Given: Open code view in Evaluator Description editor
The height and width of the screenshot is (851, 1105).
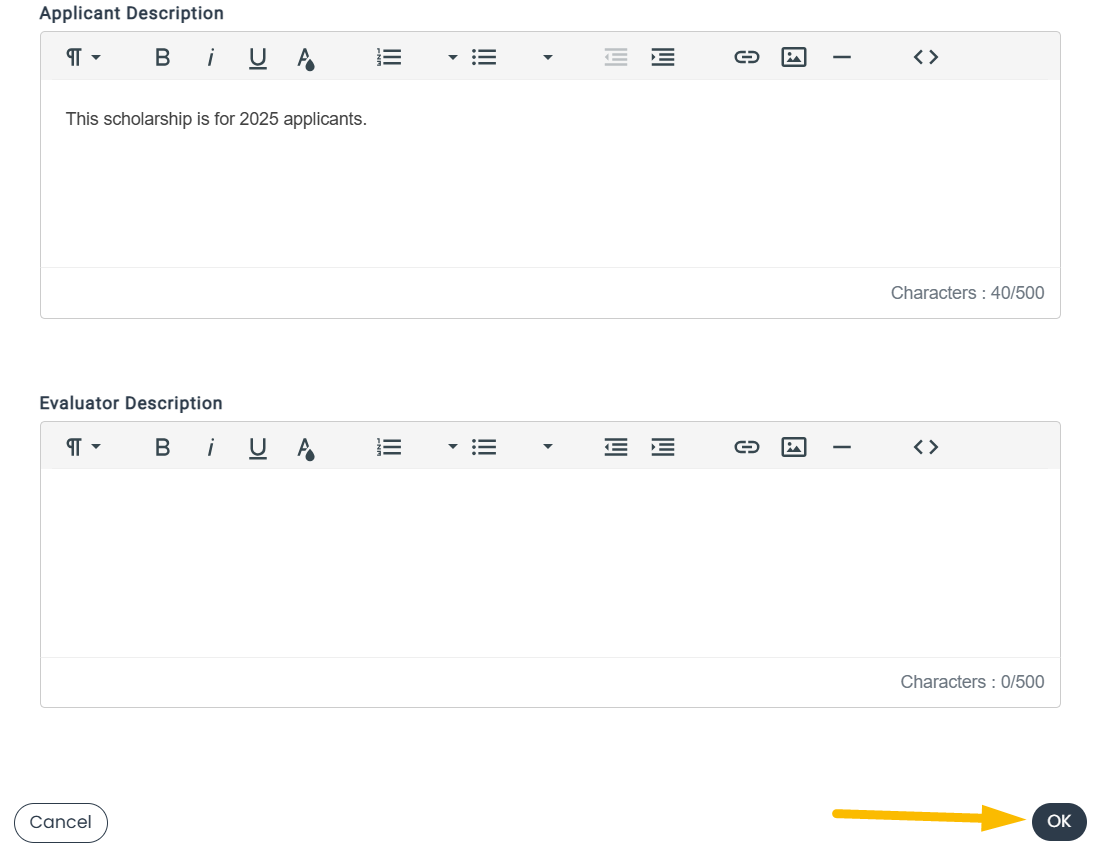Looking at the screenshot, I should (x=926, y=447).
